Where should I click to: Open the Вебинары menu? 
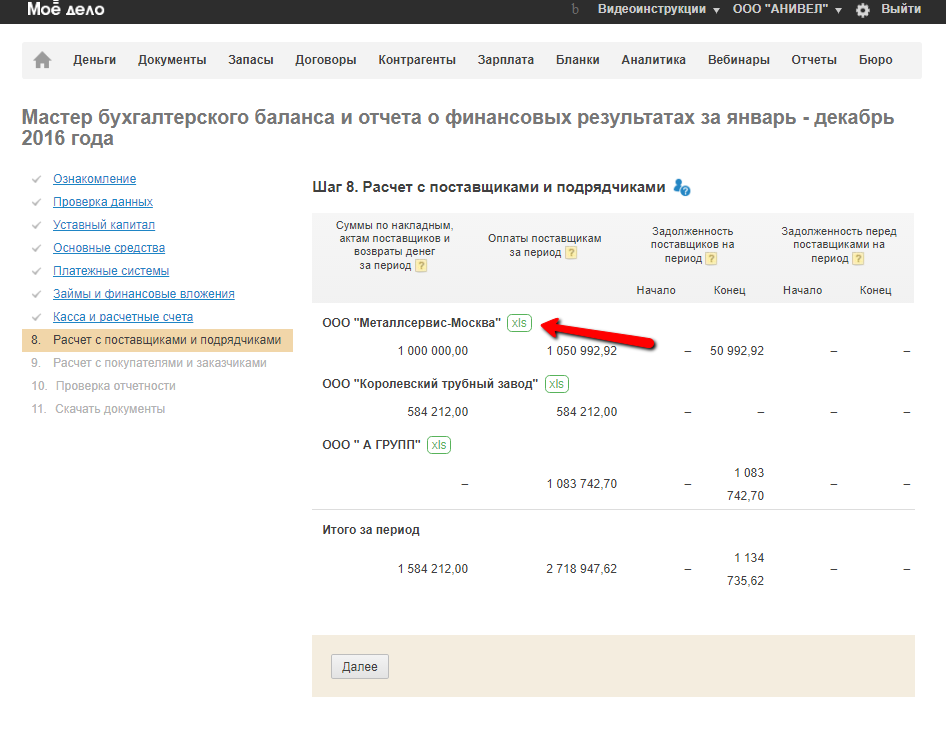[738, 60]
